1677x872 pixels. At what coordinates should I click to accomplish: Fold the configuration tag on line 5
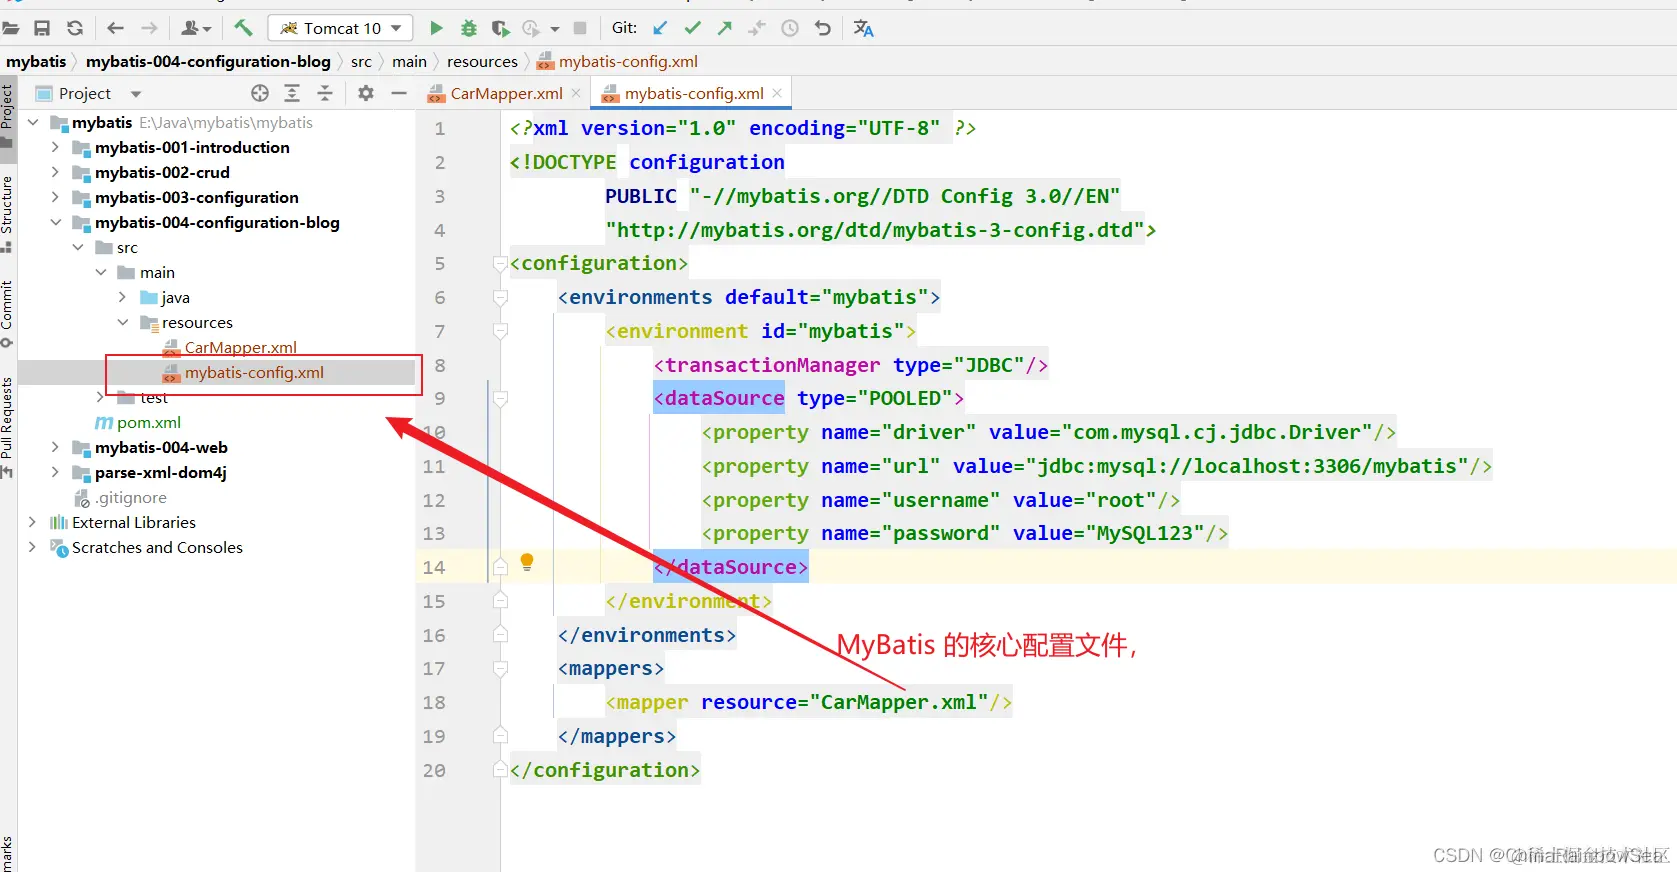[x=500, y=264]
